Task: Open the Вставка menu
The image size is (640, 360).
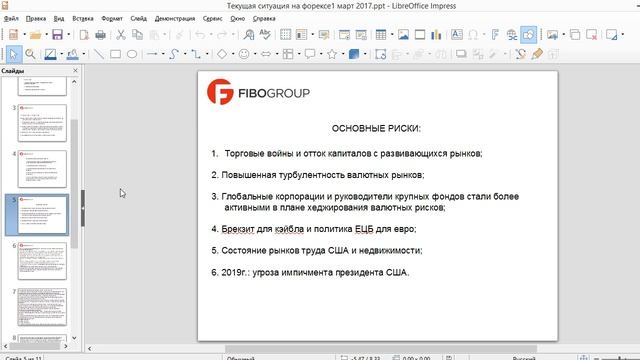Action: click(83, 18)
